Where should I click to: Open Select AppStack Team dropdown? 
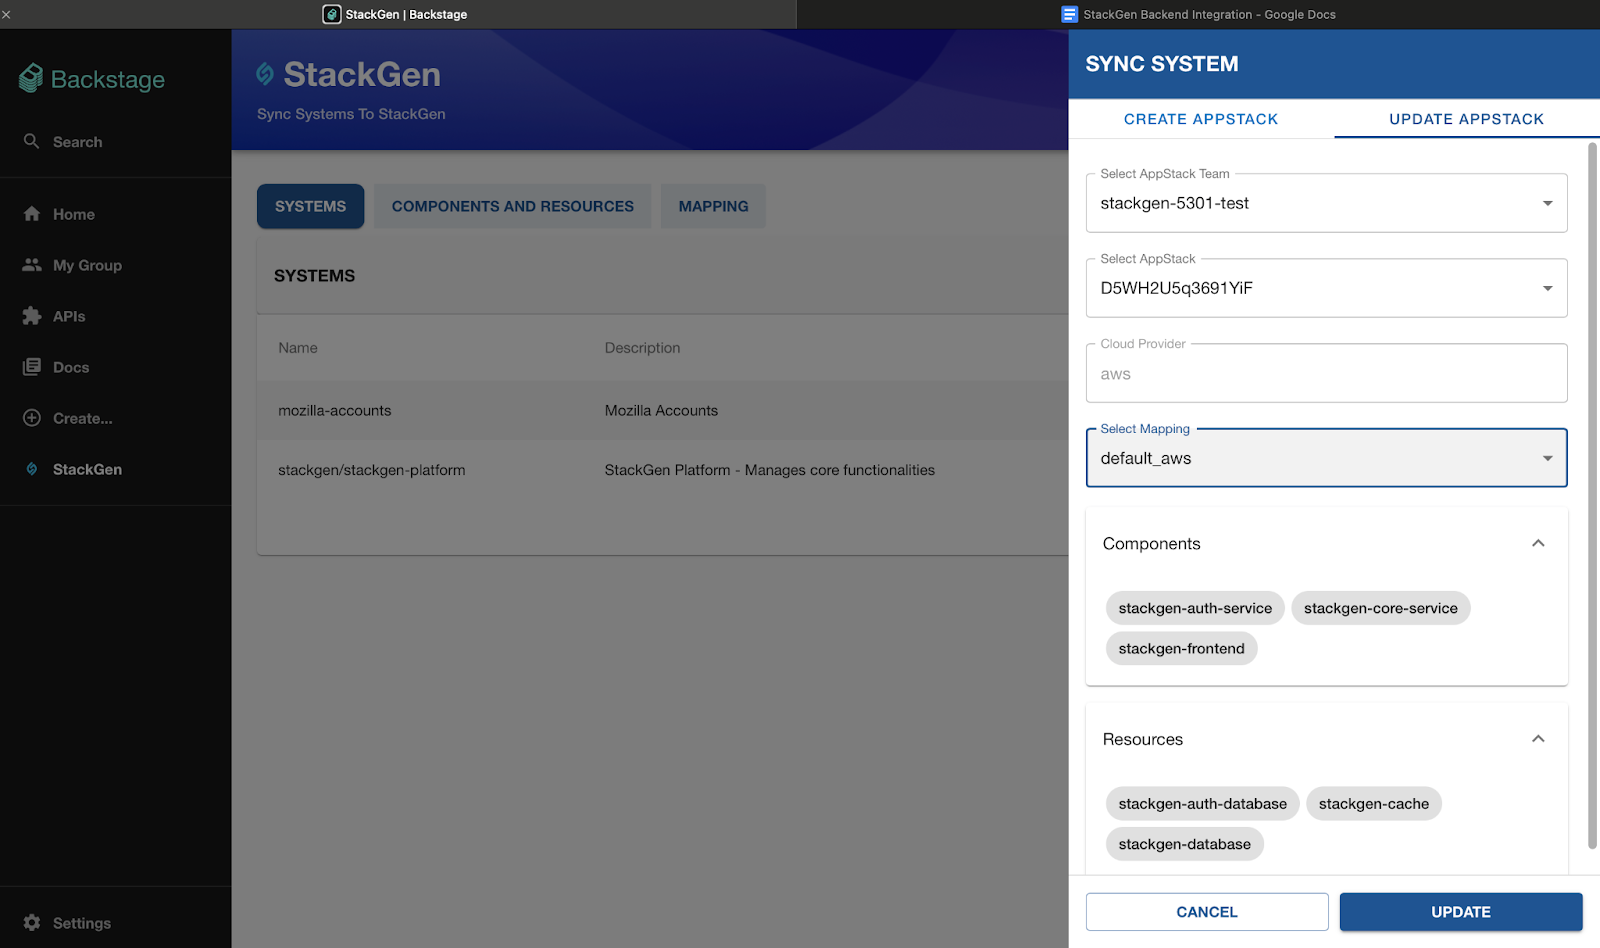[x=1326, y=203]
